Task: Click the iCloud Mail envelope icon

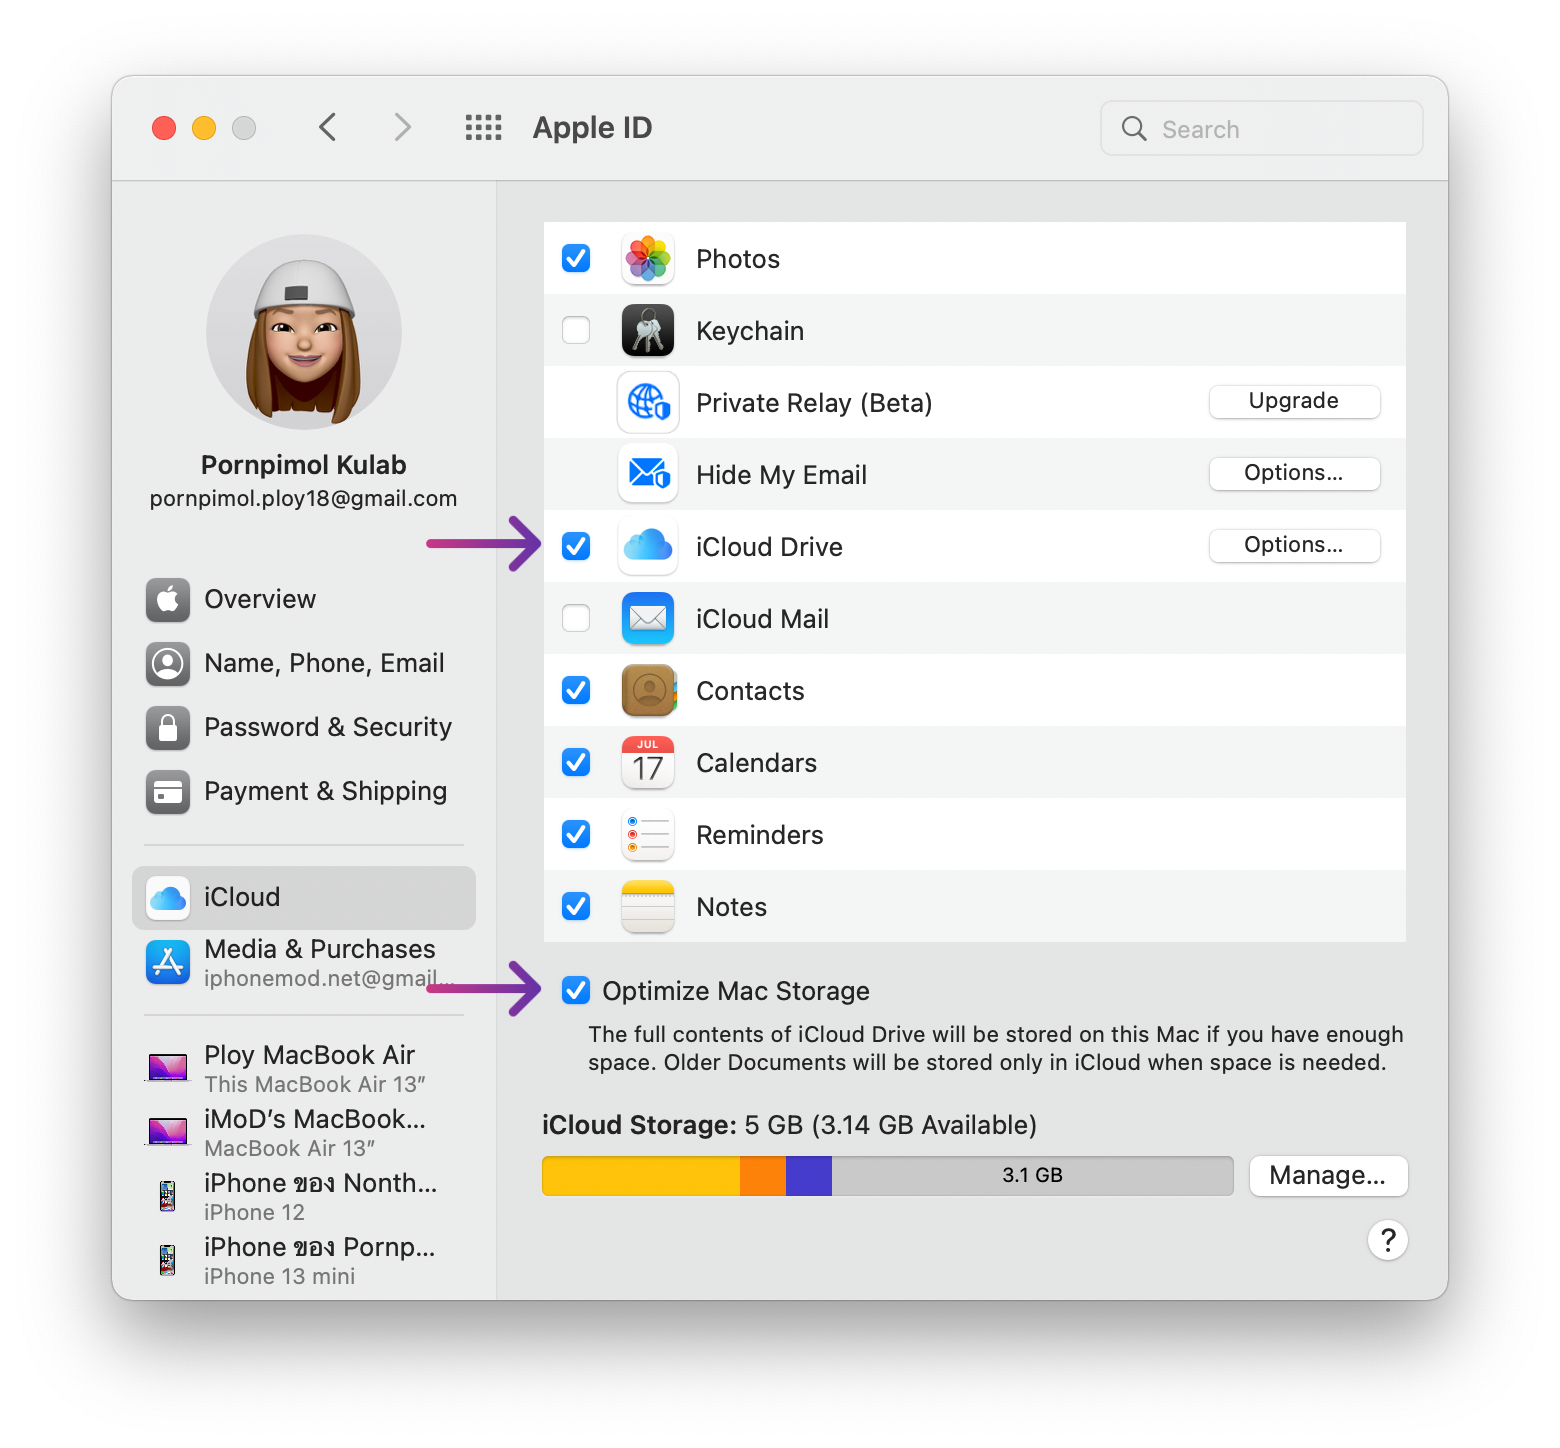Action: click(x=648, y=619)
